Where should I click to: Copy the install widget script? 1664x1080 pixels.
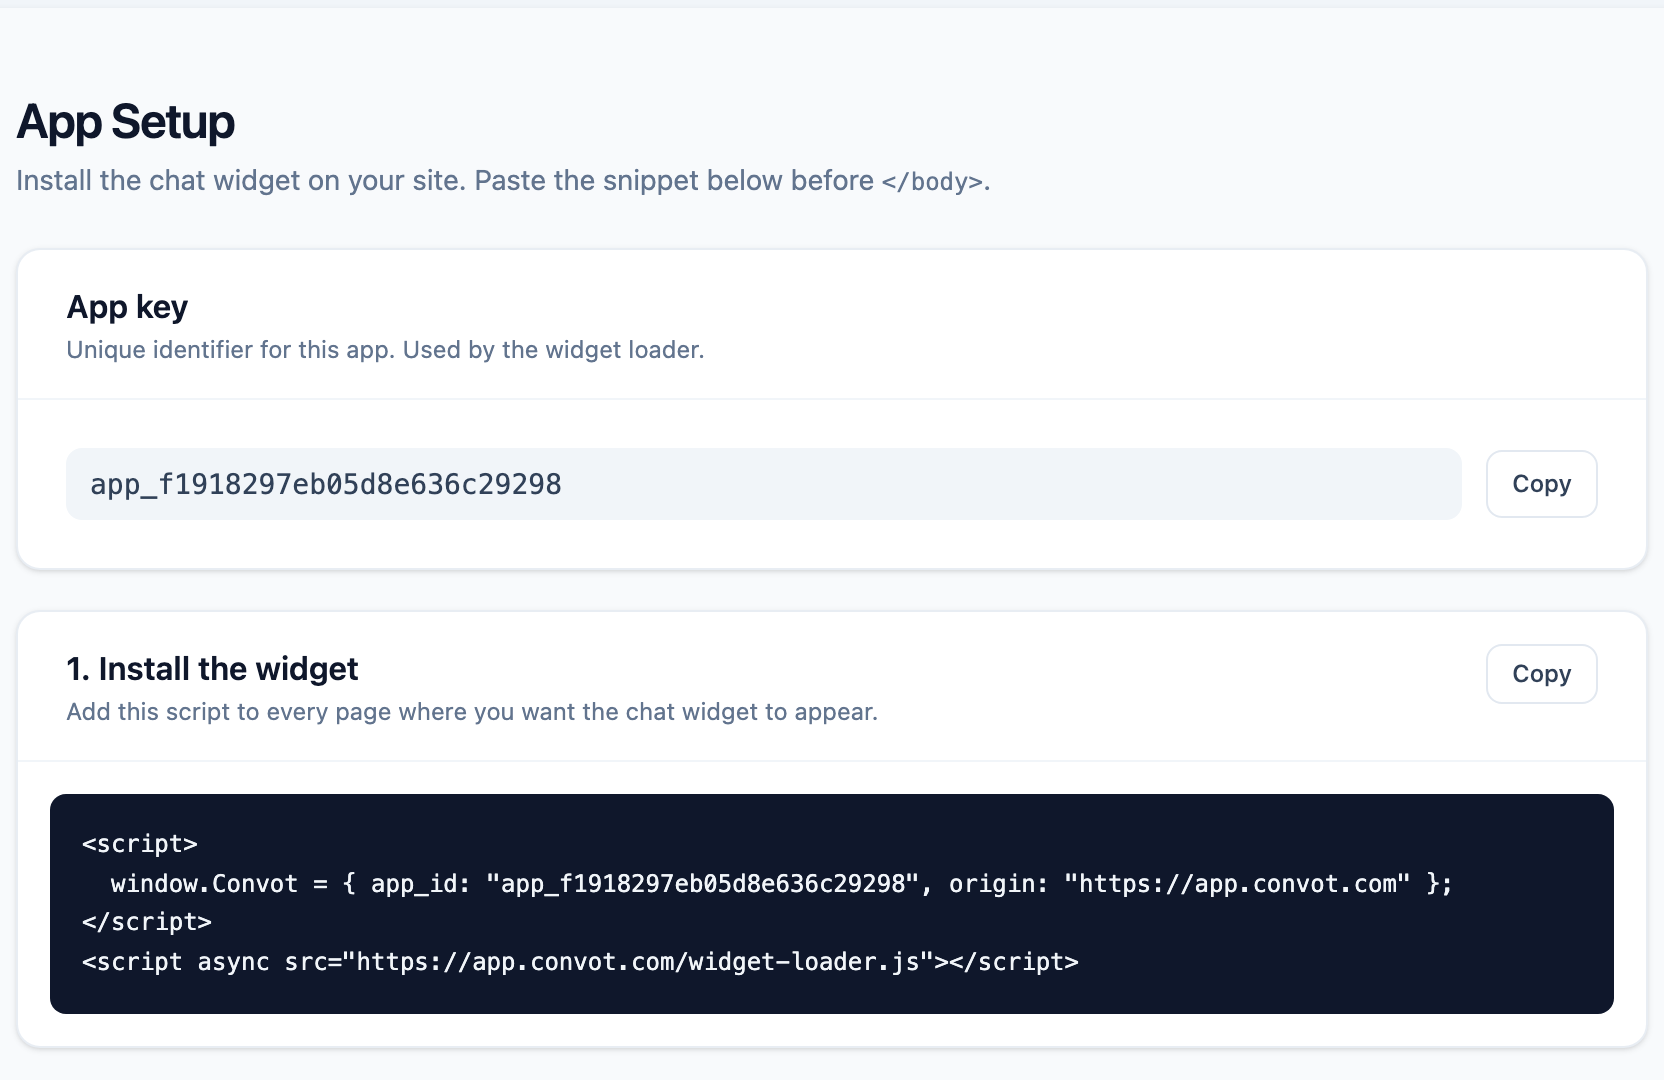pos(1541,674)
